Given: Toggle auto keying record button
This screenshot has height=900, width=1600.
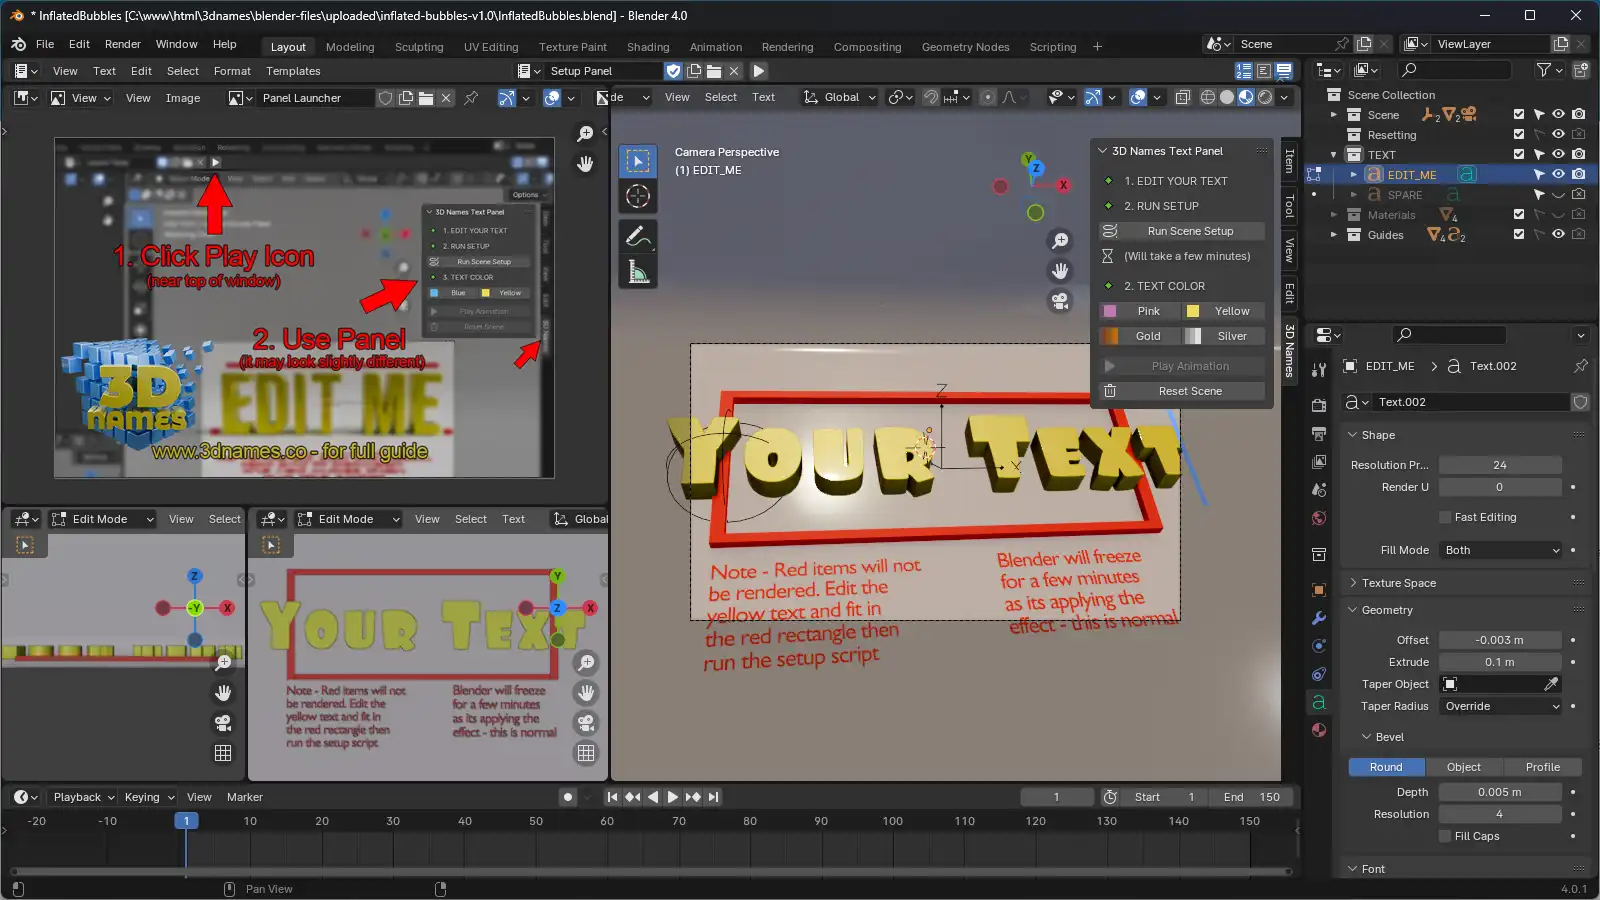Looking at the screenshot, I should click(568, 797).
